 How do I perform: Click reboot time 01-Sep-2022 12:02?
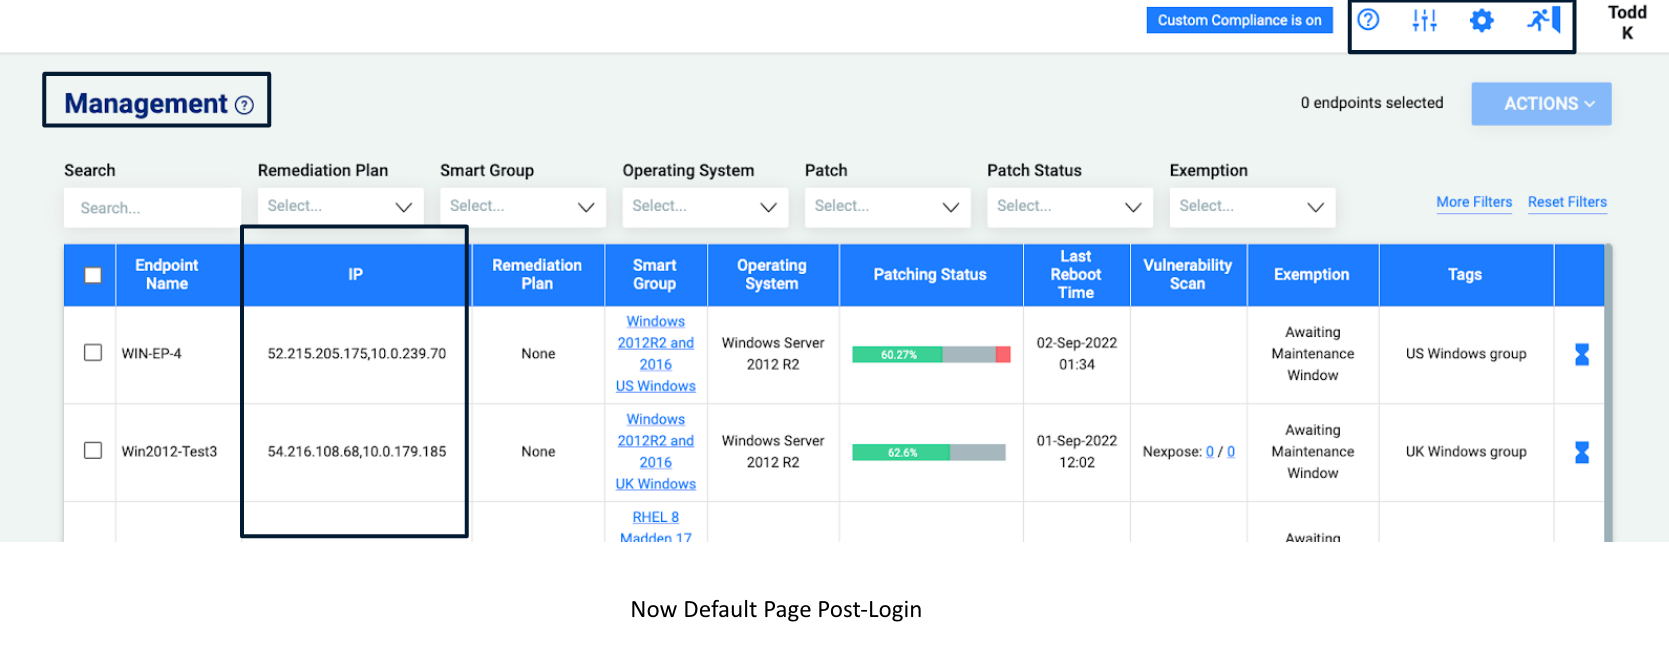(x=1077, y=452)
